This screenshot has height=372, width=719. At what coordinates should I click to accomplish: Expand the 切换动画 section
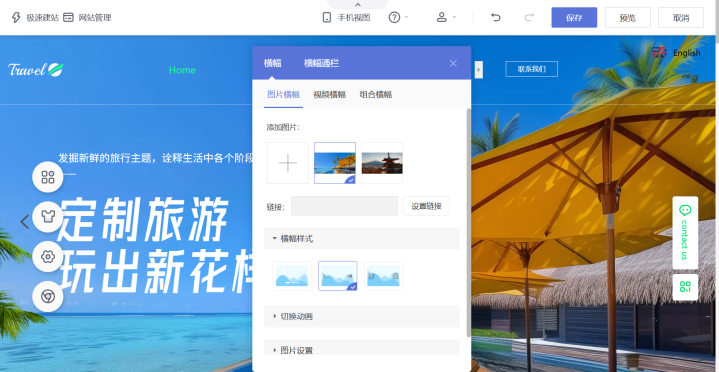(x=361, y=316)
